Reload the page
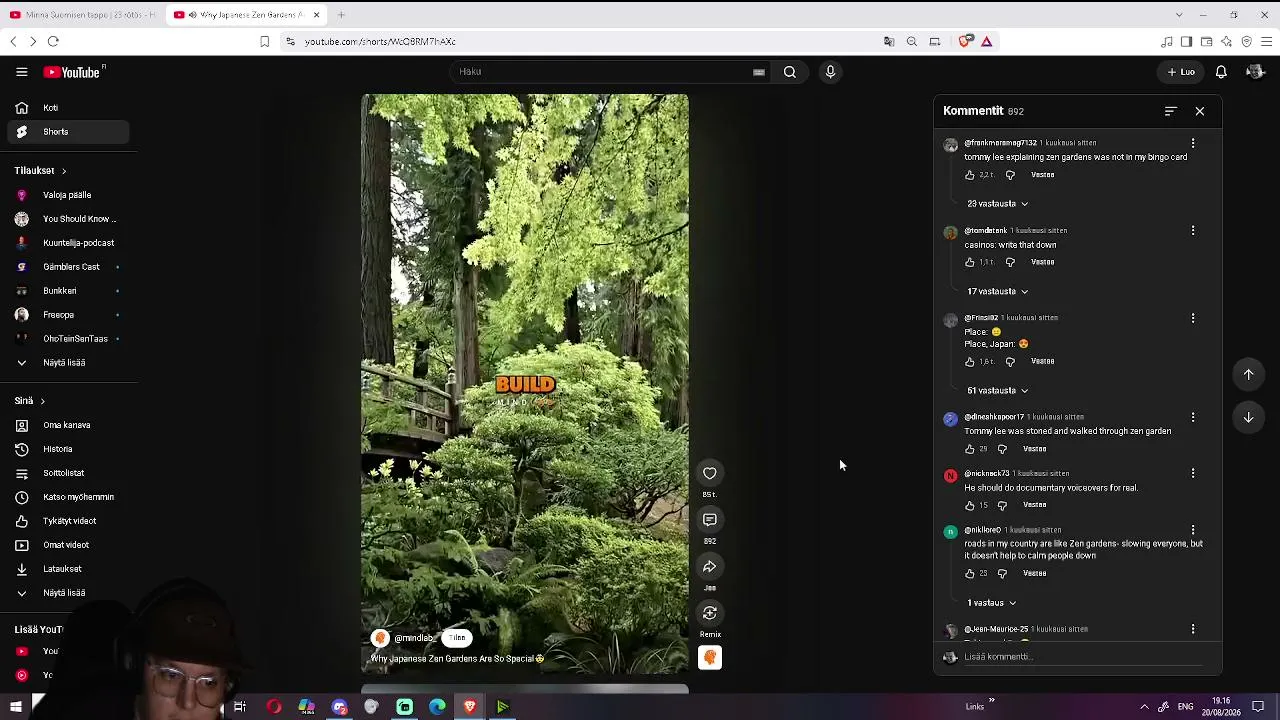Screen dimensions: 1280x720 point(53,42)
